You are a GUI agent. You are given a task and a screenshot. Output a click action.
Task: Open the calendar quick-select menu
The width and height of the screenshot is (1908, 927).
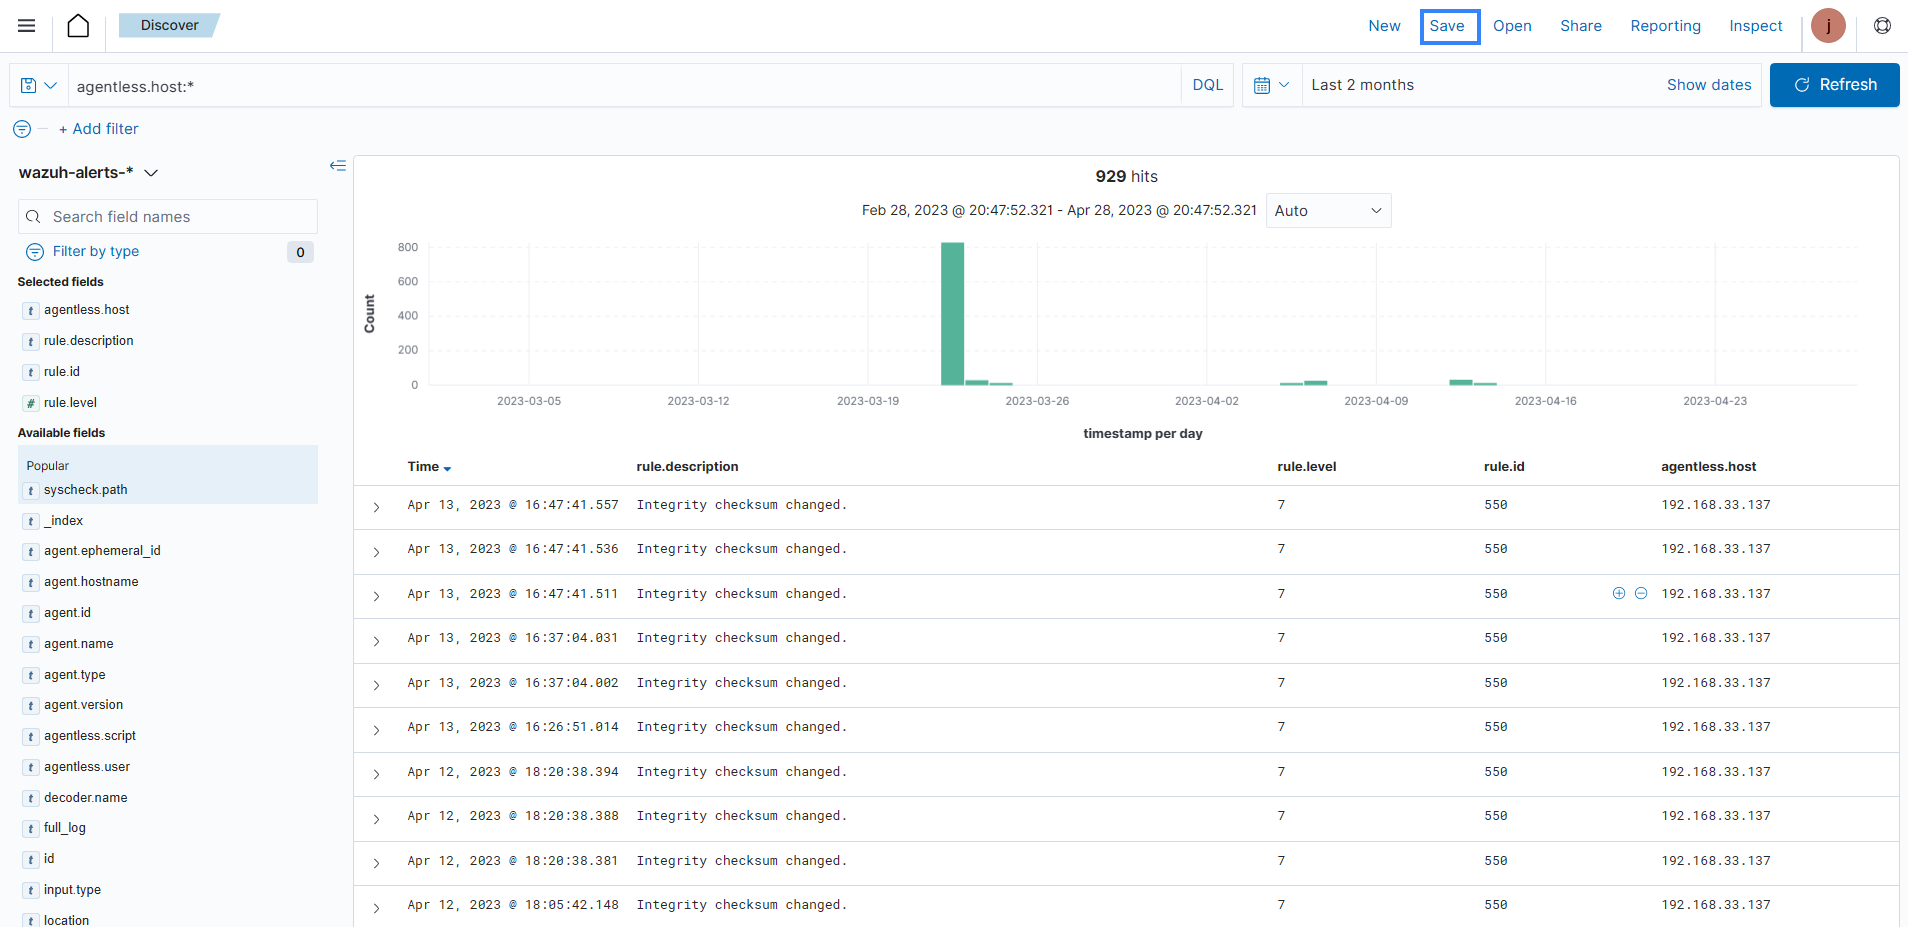pos(1272,85)
